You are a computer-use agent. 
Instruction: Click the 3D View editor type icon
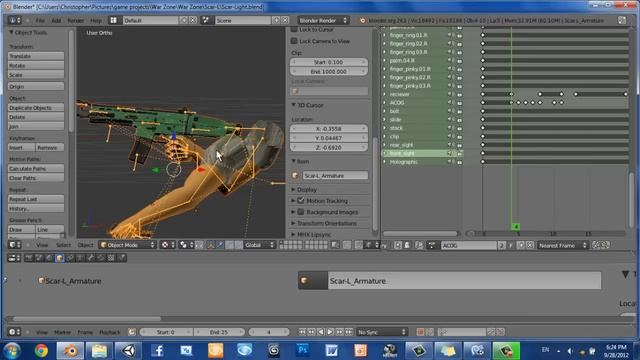pyautogui.click(x=15, y=245)
